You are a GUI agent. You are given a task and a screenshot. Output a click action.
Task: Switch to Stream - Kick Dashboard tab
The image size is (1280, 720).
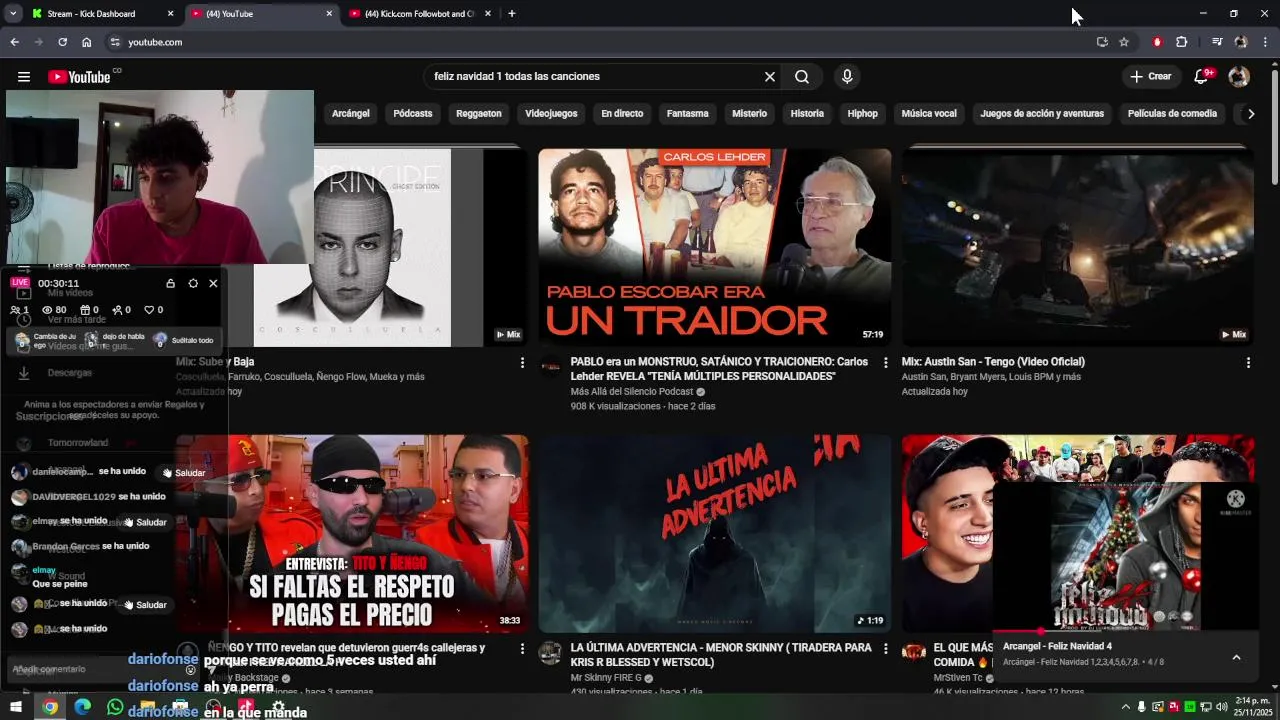[x=100, y=14]
